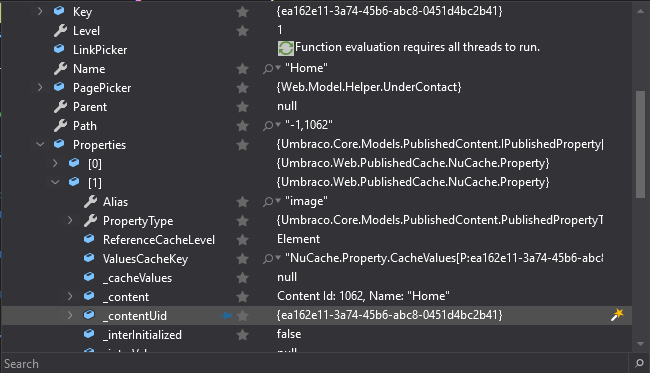650x373 pixels.
Task: Select the Parent row name
Action: (x=90, y=107)
